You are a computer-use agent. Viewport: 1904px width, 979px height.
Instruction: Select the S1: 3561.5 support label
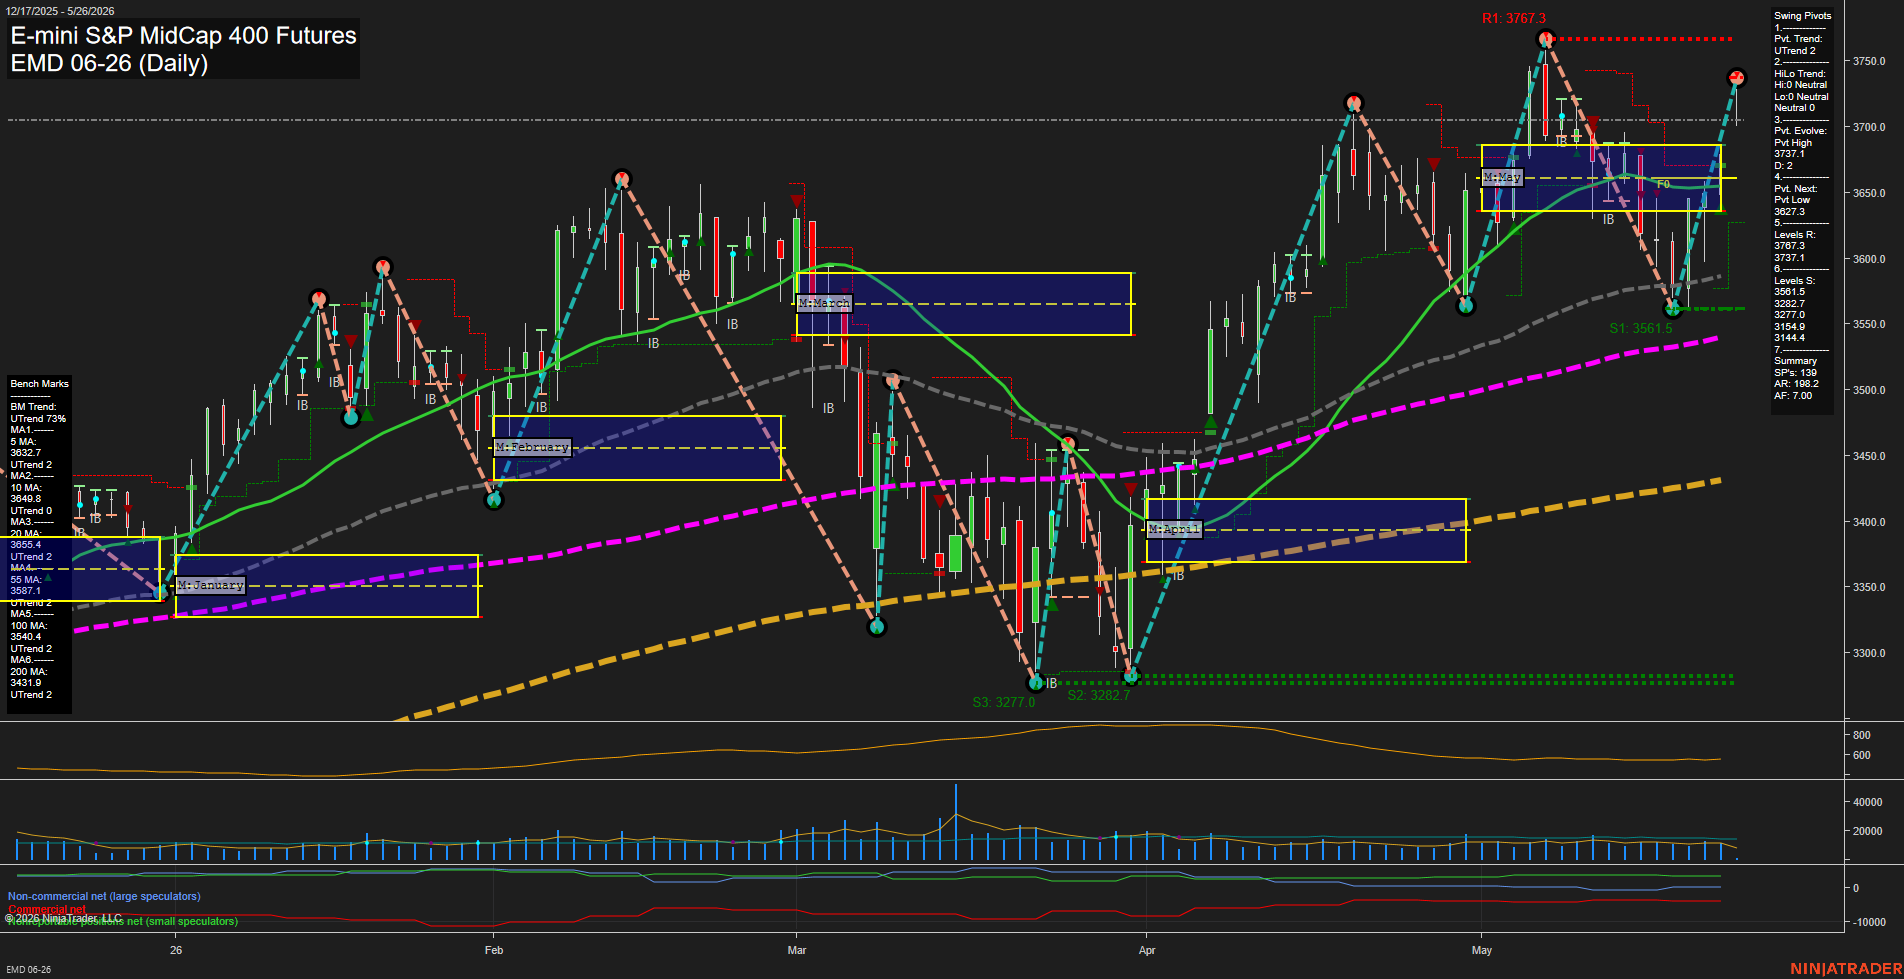pos(1640,328)
